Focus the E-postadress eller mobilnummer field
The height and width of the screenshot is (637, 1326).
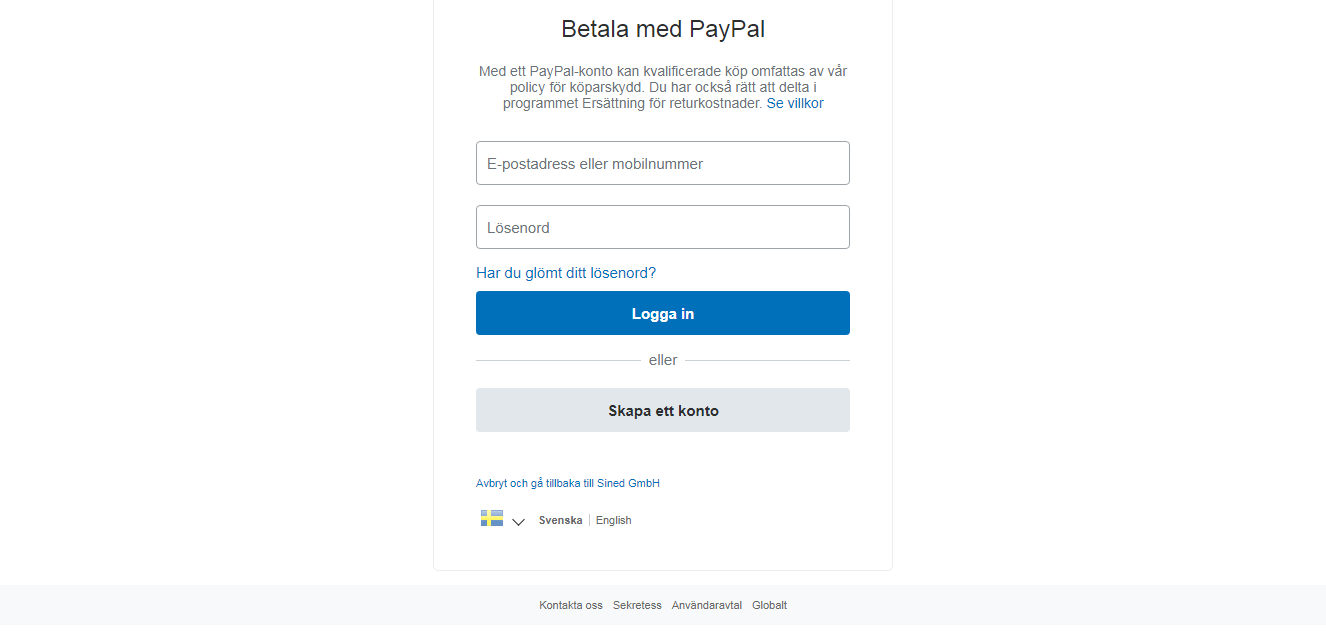[663, 163]
